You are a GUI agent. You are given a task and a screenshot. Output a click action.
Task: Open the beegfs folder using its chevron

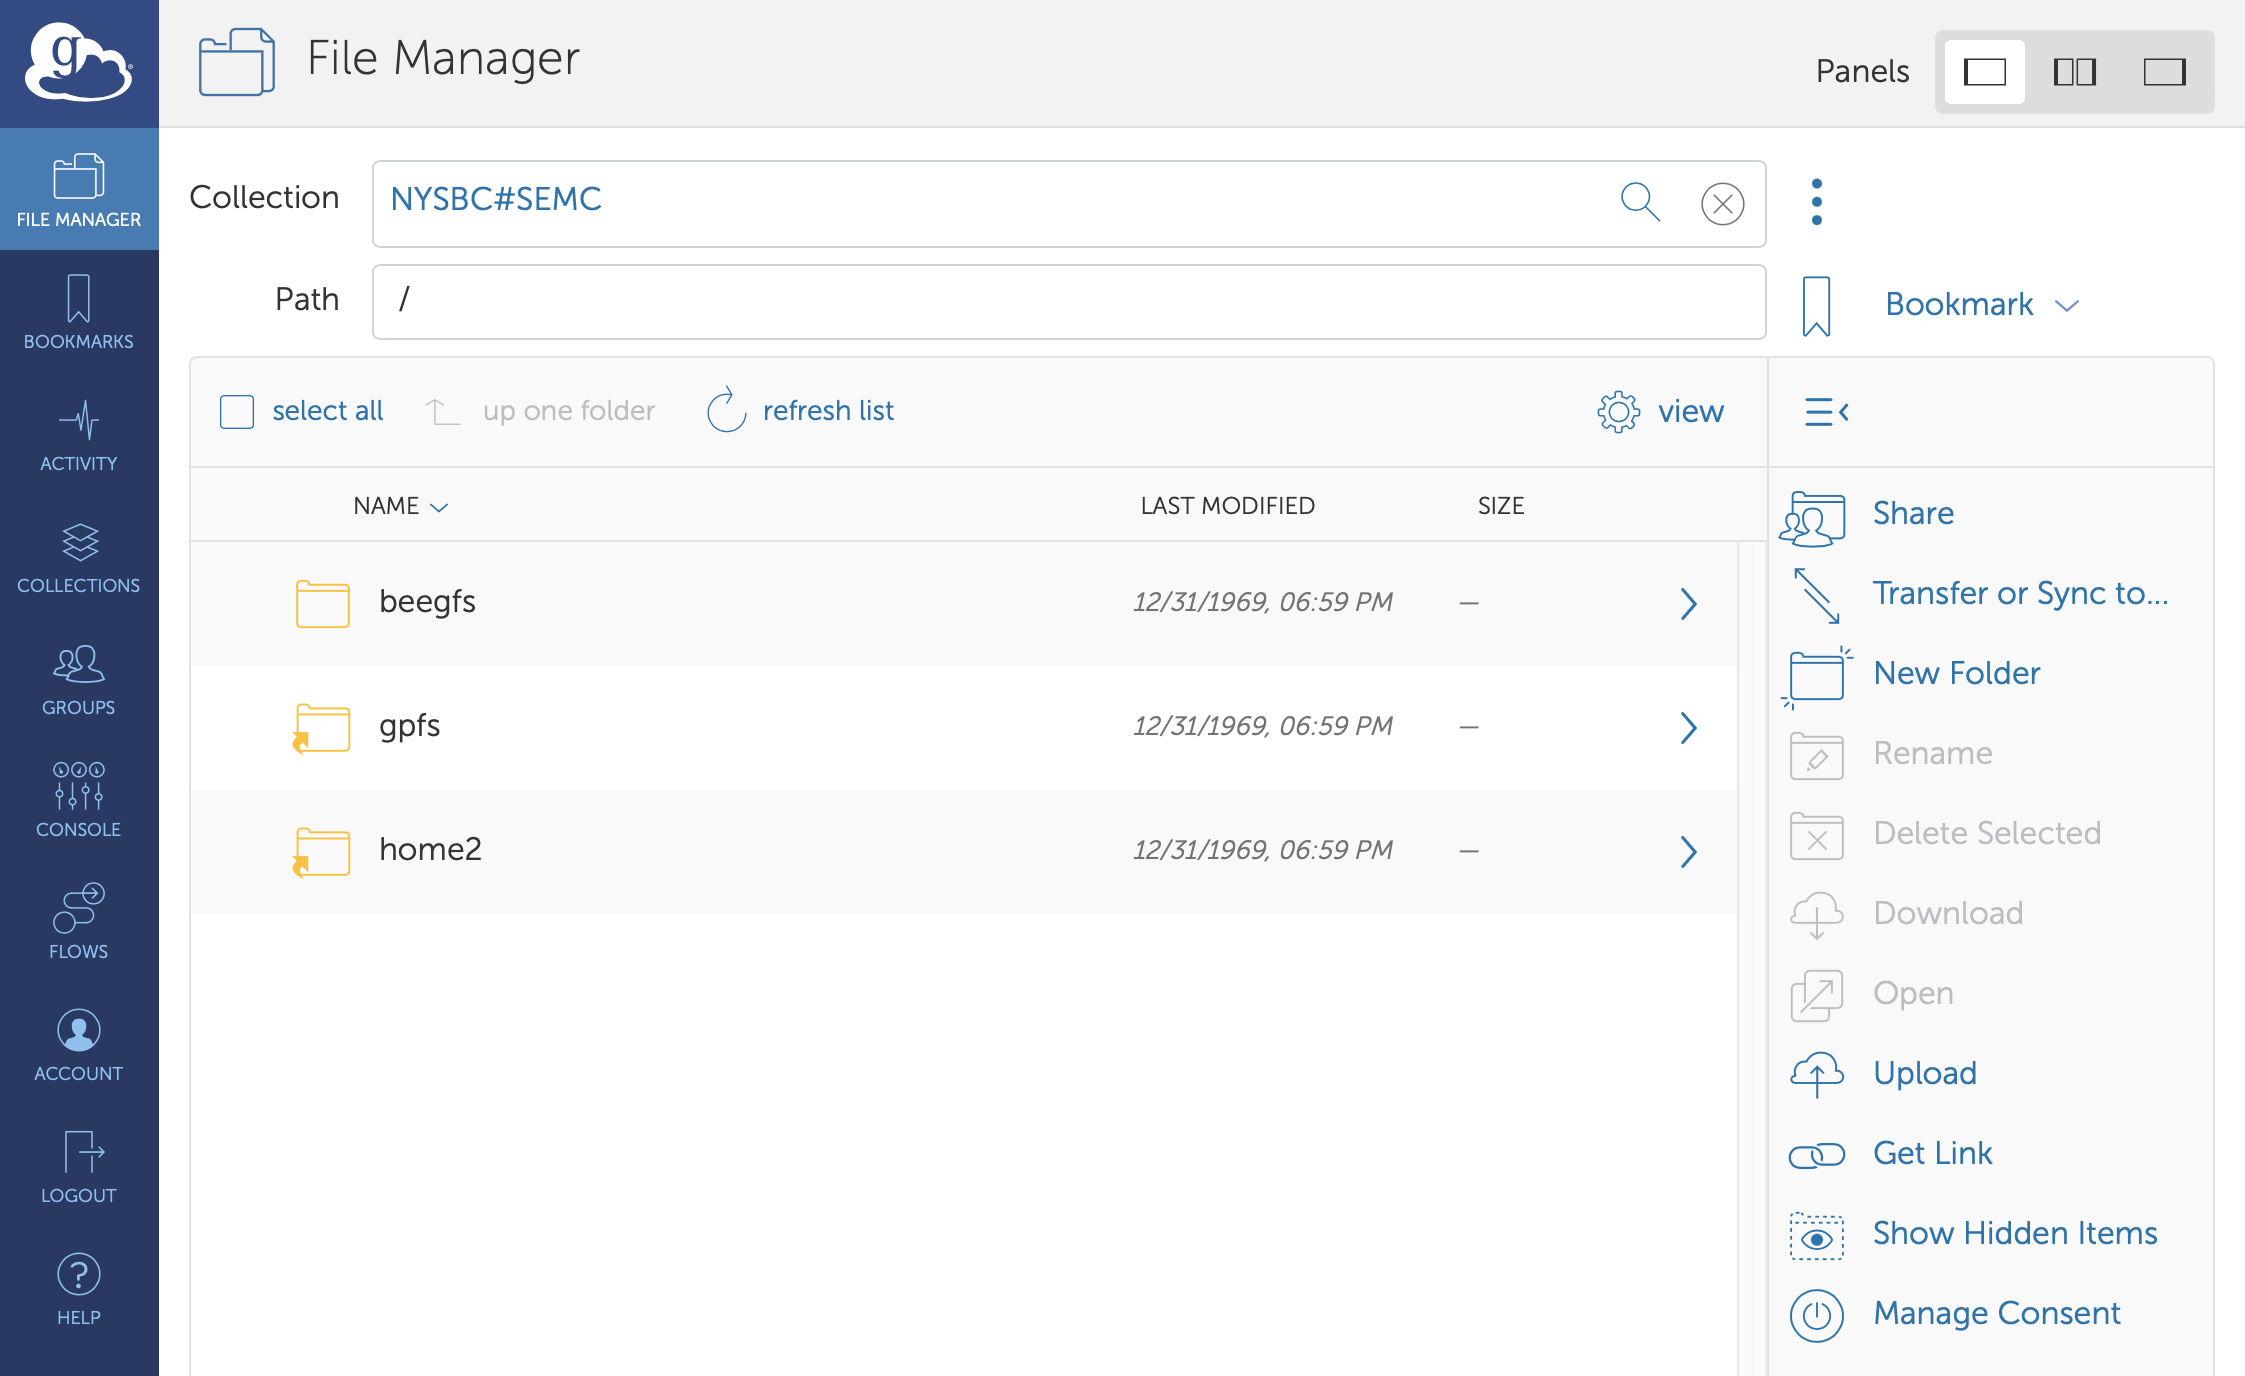[1688, 603]
